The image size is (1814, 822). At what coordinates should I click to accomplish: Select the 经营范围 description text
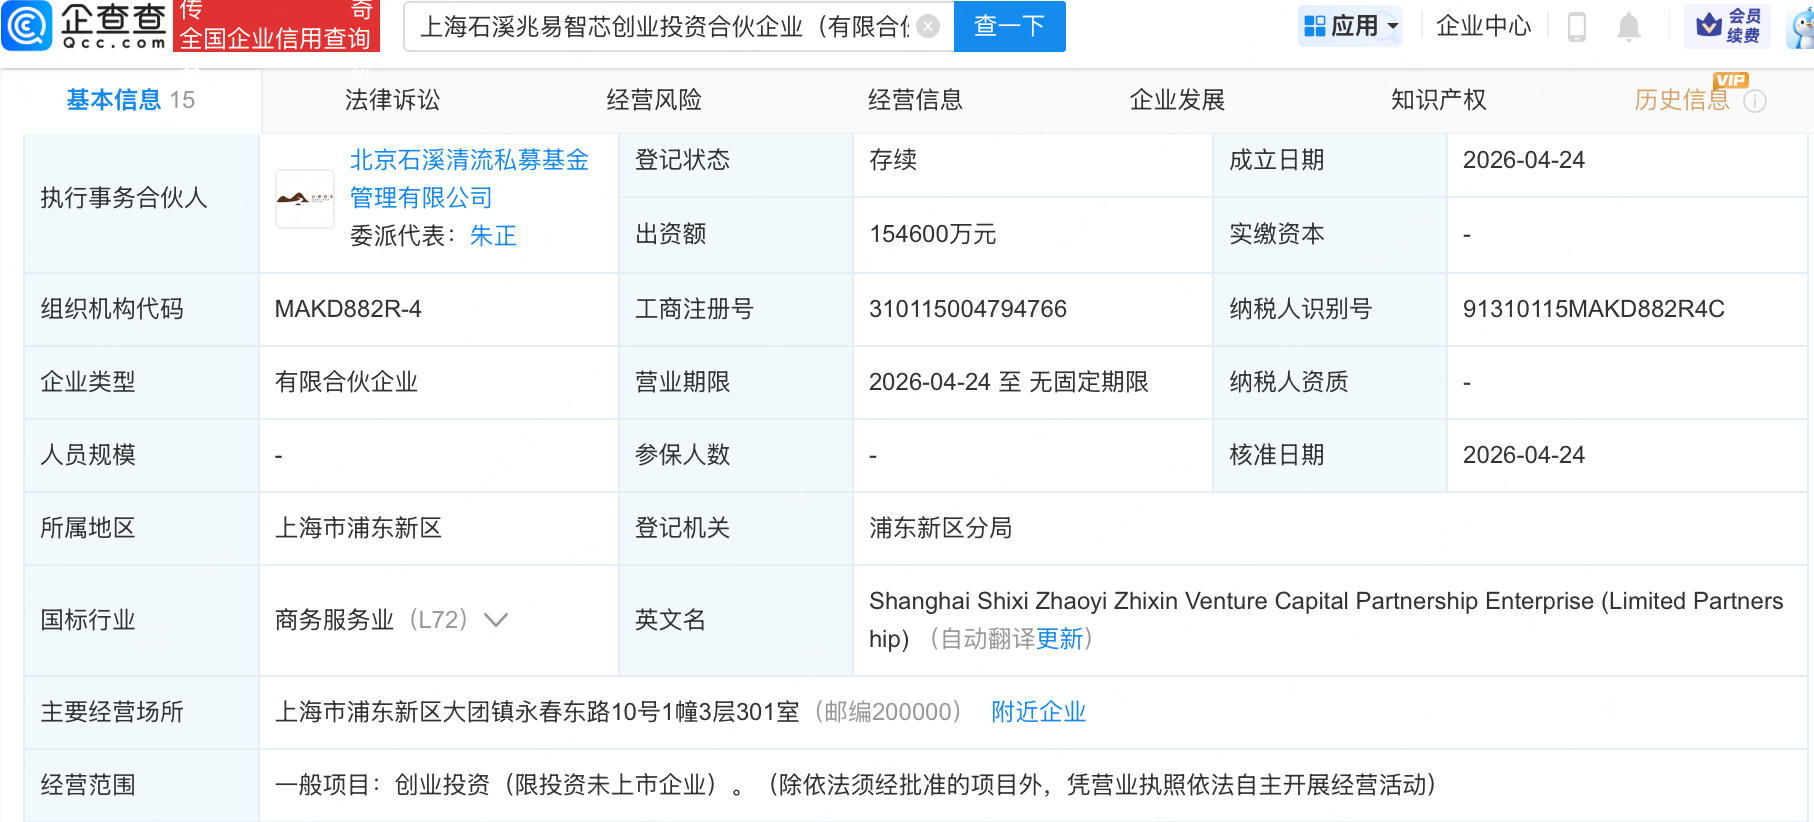856,785
